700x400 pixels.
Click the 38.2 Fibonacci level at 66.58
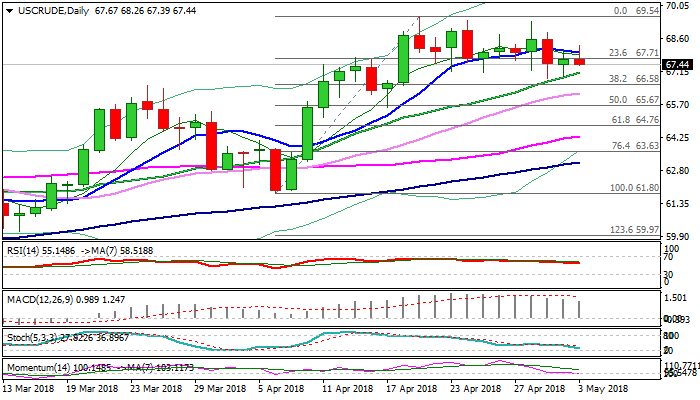(632, 78)
